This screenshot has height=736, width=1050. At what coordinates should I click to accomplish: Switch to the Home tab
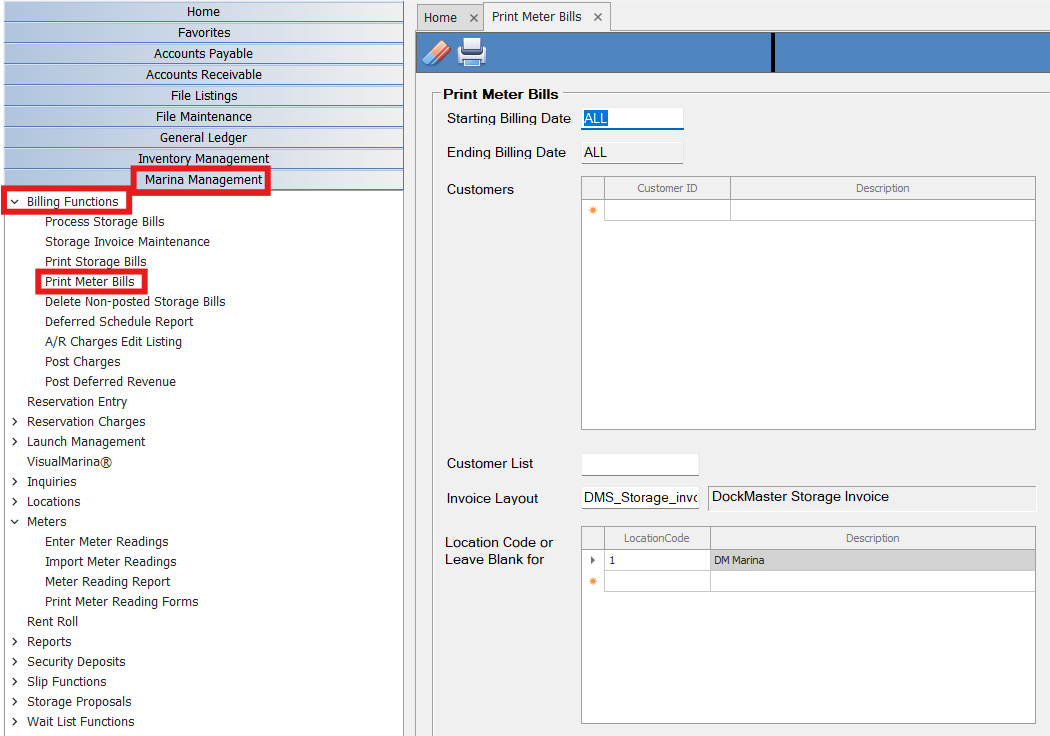pyautogui.click(x=440, y=18)
